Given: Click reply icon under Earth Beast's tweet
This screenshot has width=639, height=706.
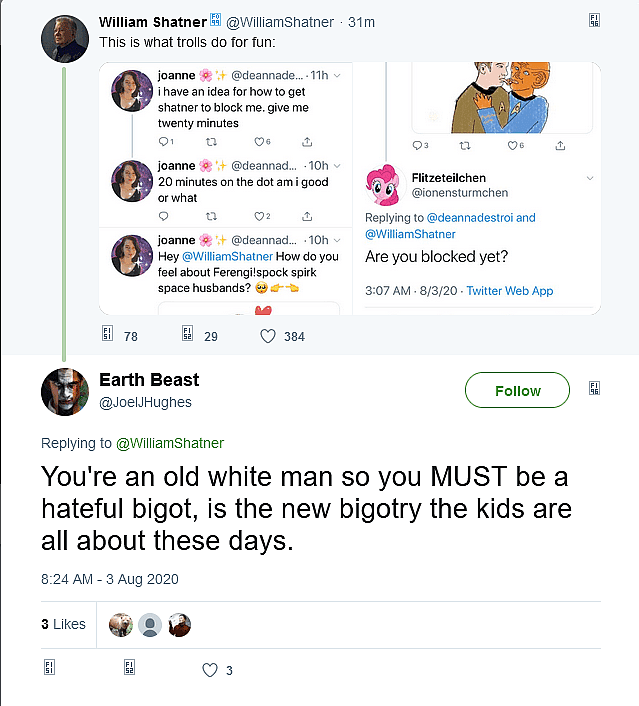Looking at the screenshot, I should (x=49, y=669).
